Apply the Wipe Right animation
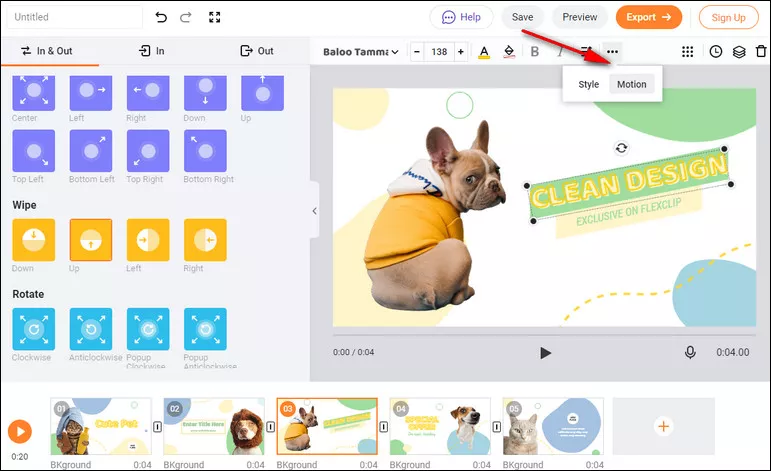Screen dimensions: 771x471 pyautogui.click(x=206, y=240)
